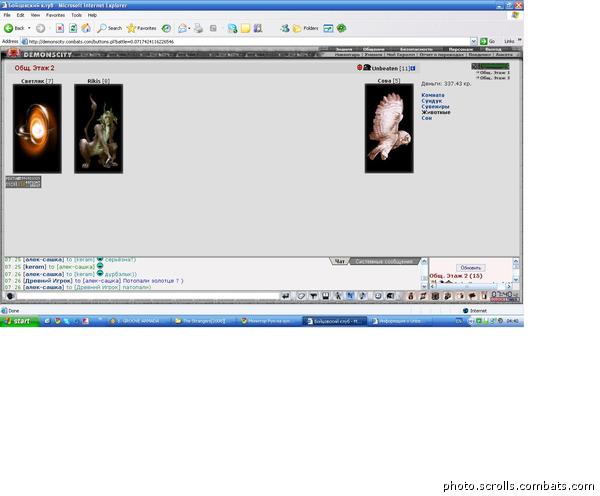This screenshot has height=496, width=600.
Task: Click the Сундук link
Action: coord(432,101)
